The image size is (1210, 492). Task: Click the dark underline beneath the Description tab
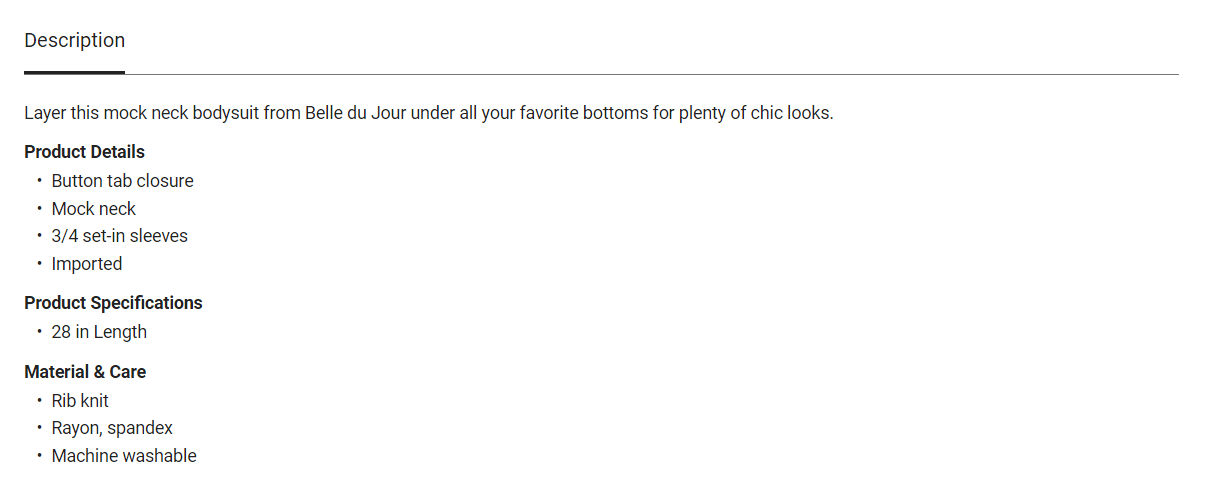75,72
